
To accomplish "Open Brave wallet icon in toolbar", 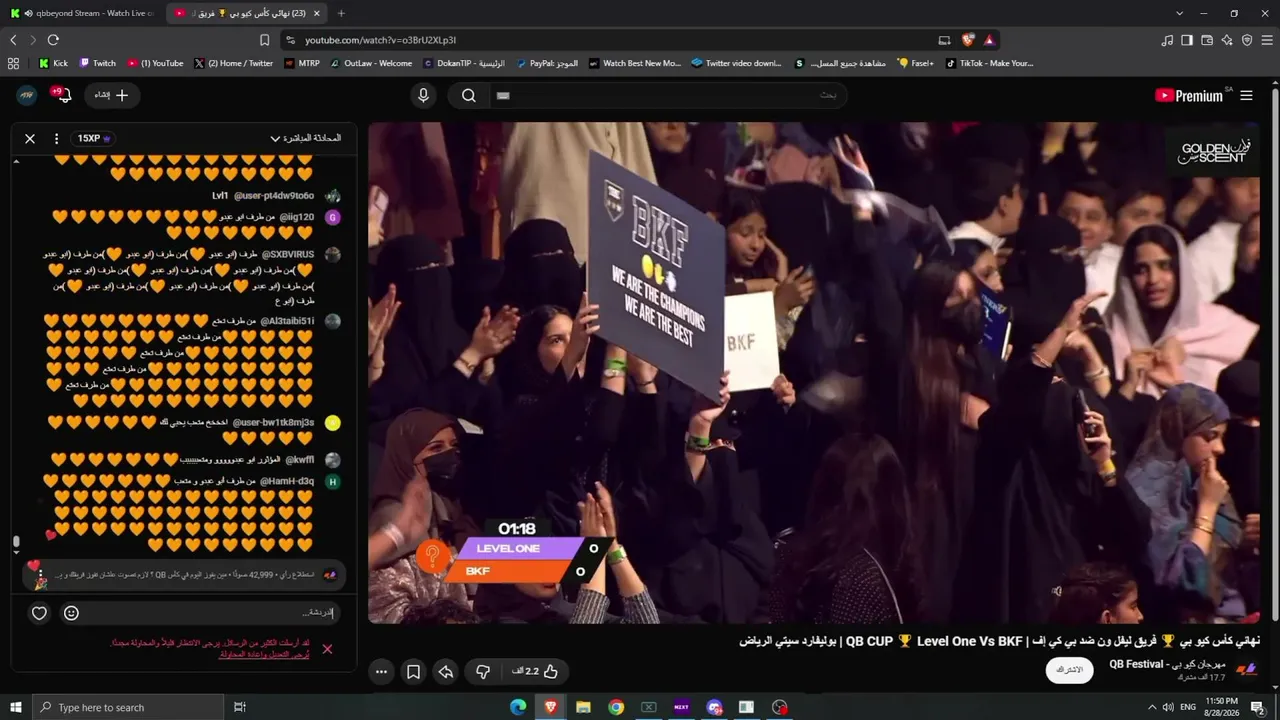I will [x=1207, y=40].
